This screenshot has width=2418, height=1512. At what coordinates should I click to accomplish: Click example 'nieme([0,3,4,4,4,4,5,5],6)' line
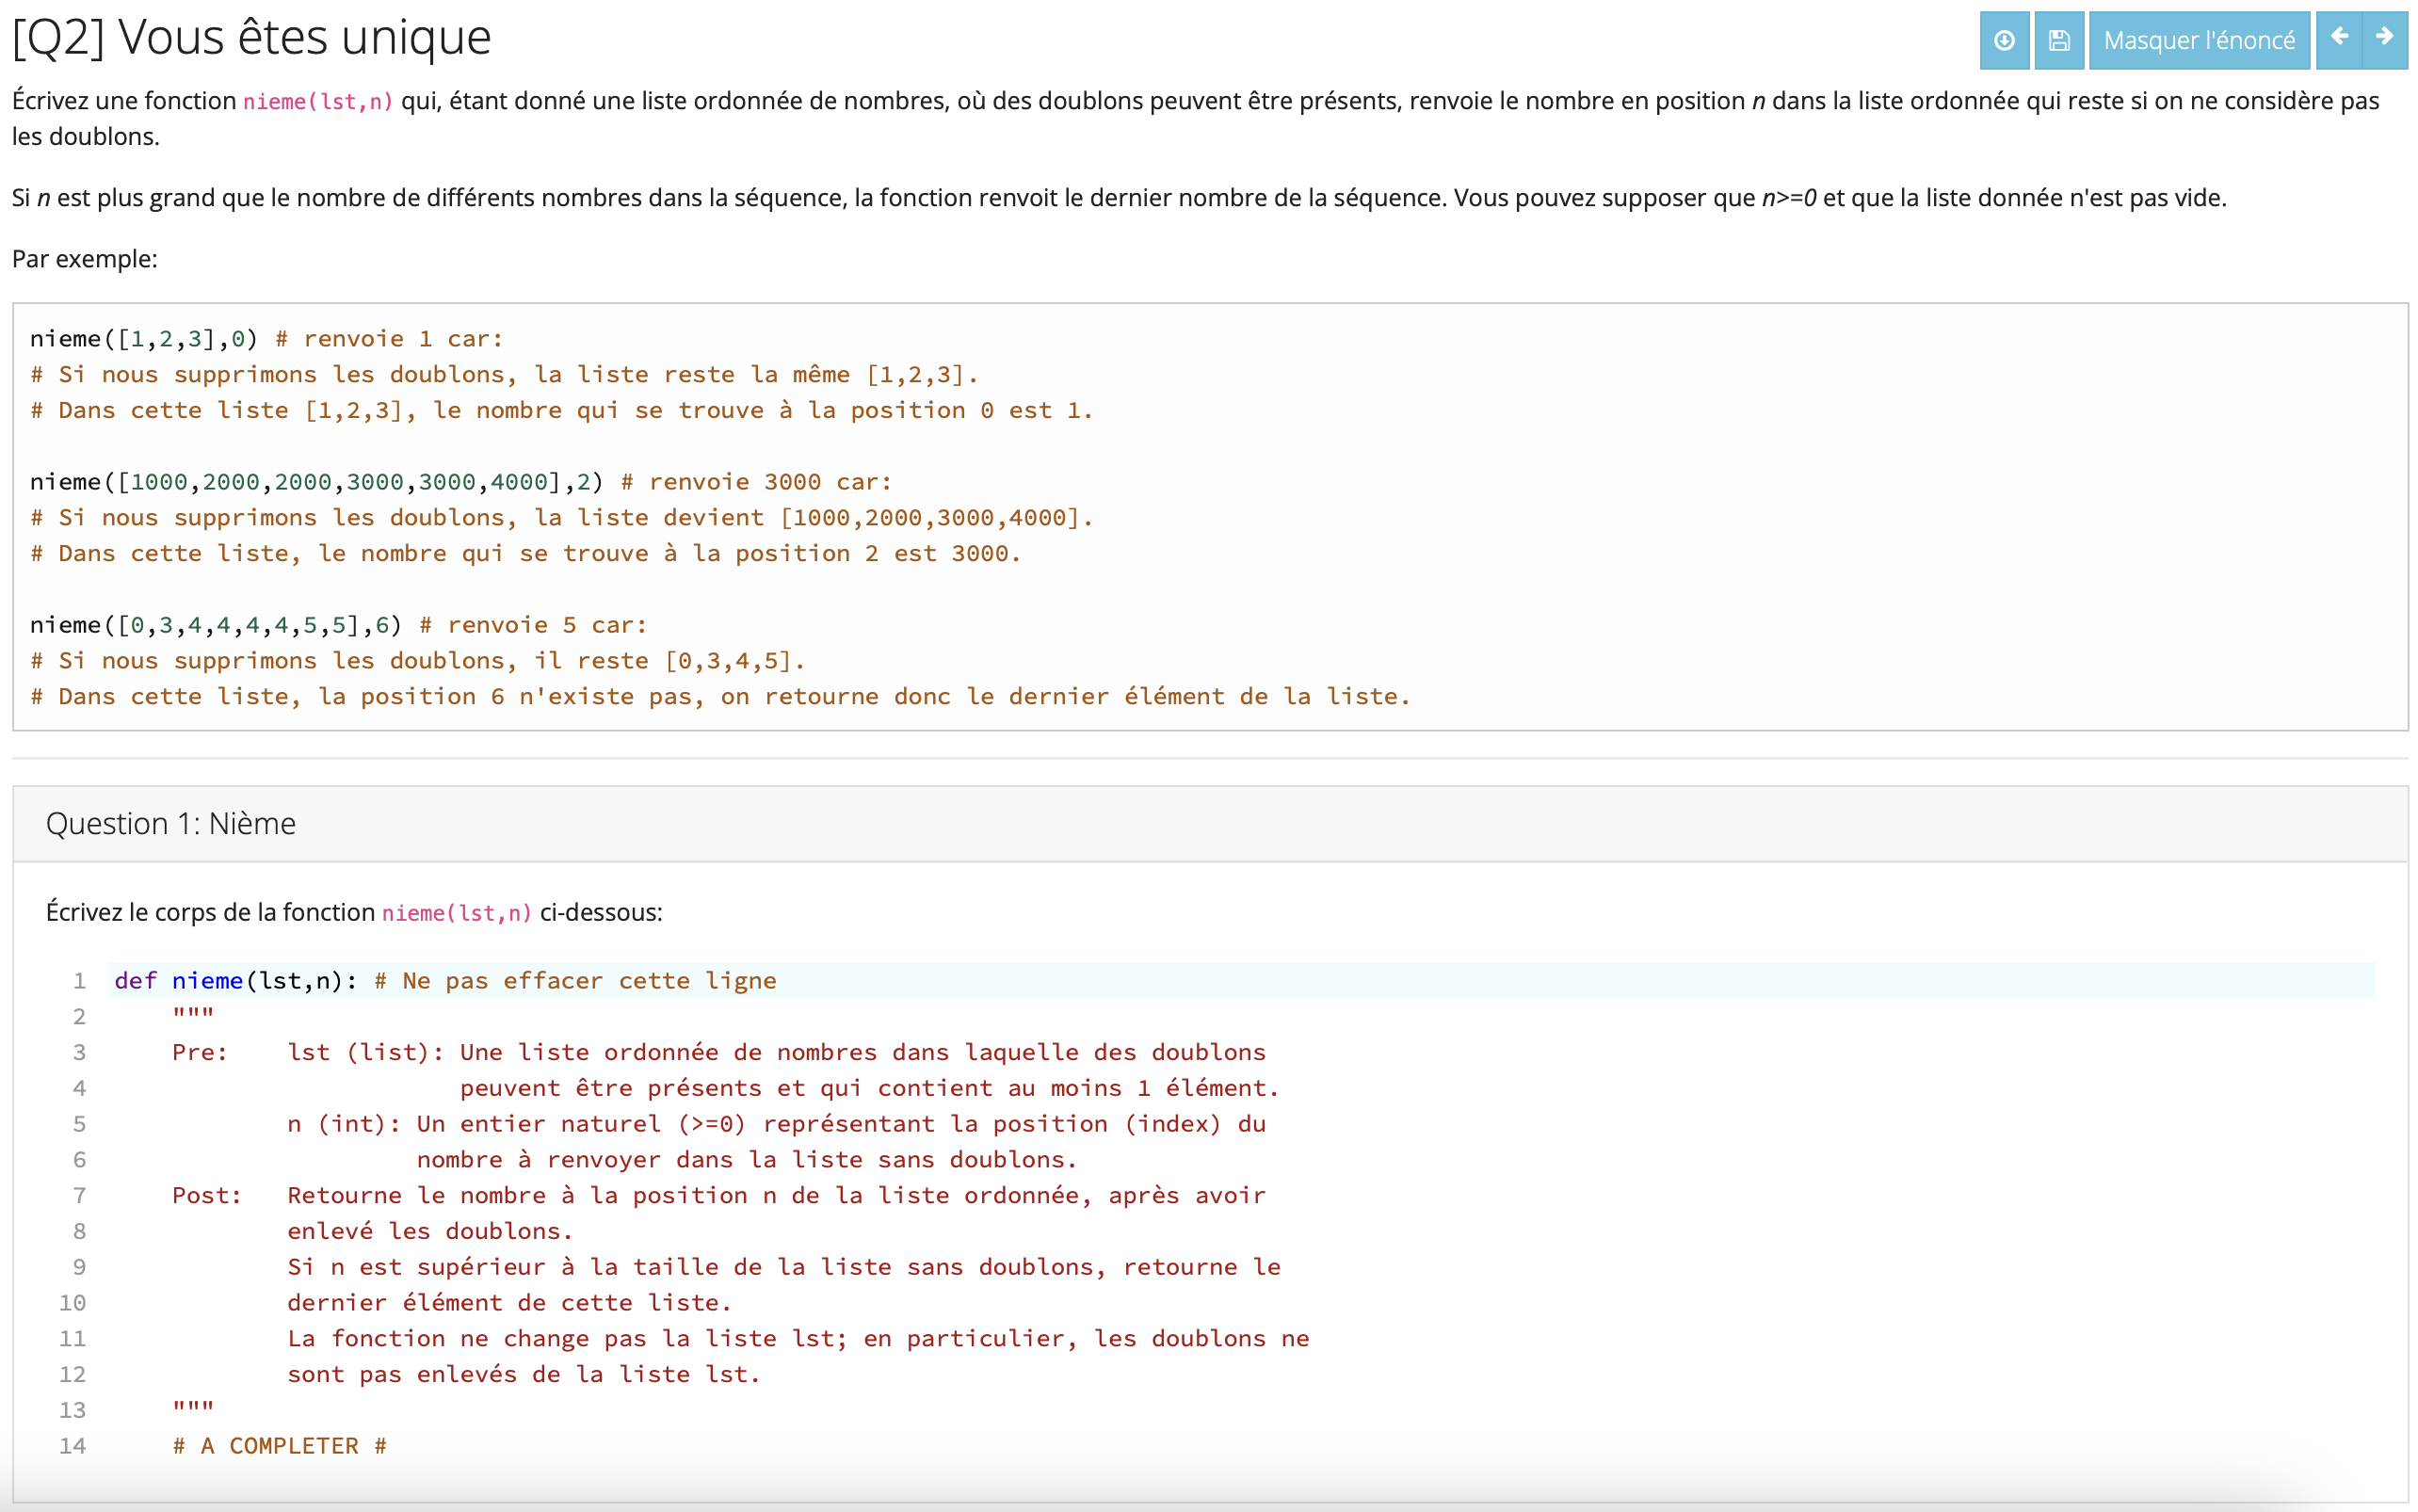tap(338, 625)
